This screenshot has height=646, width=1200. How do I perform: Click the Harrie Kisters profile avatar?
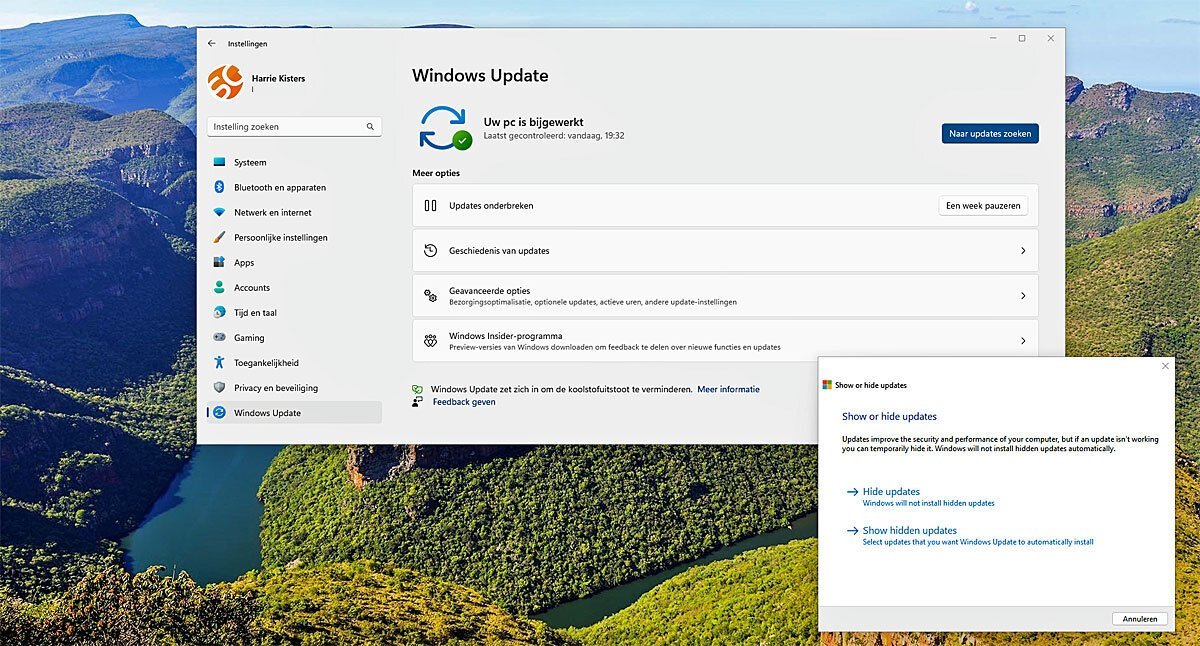coord(225,82)
